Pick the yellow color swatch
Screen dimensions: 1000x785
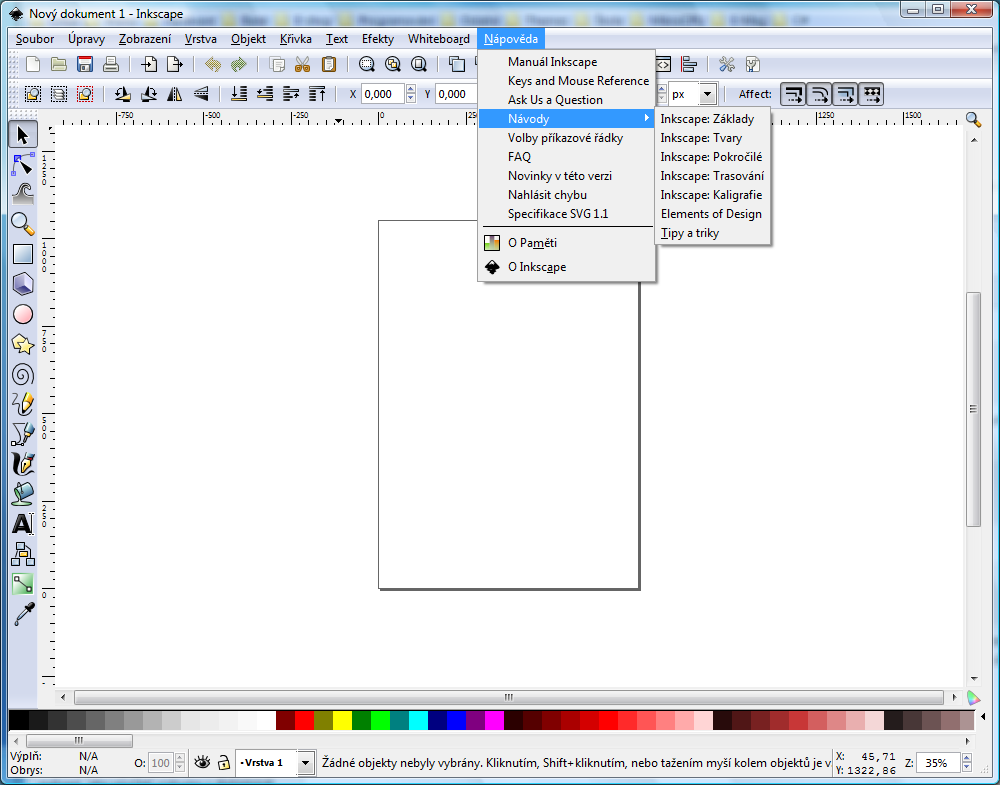click(342, 721)
